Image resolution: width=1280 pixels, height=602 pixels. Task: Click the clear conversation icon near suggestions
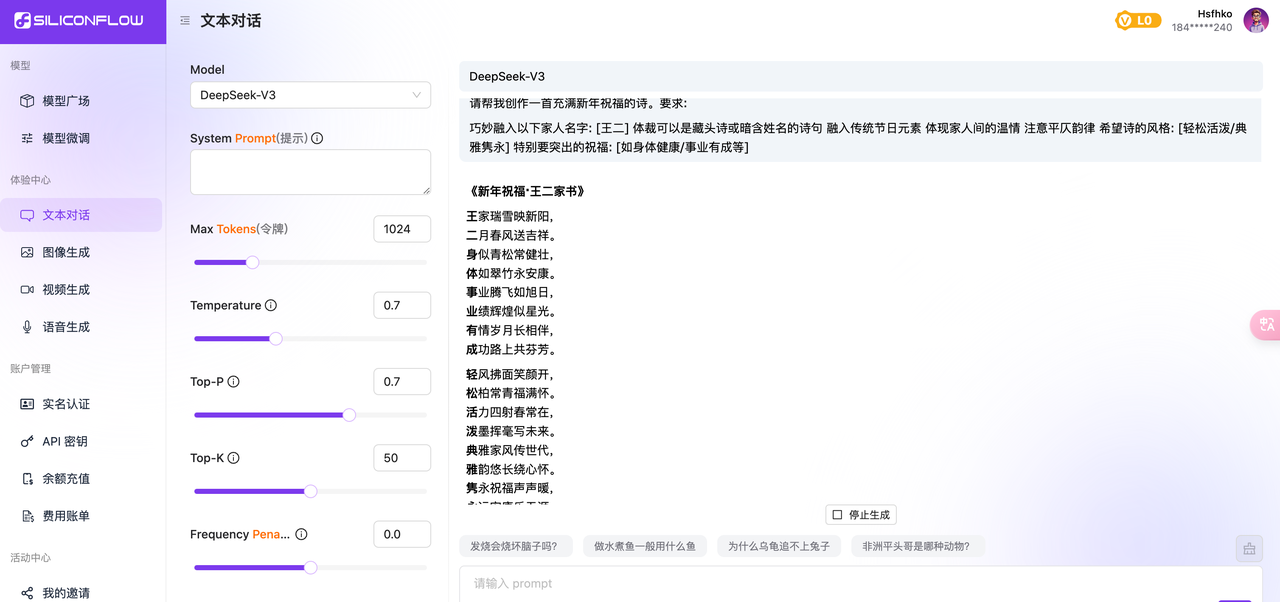[x=1249, y=548]
